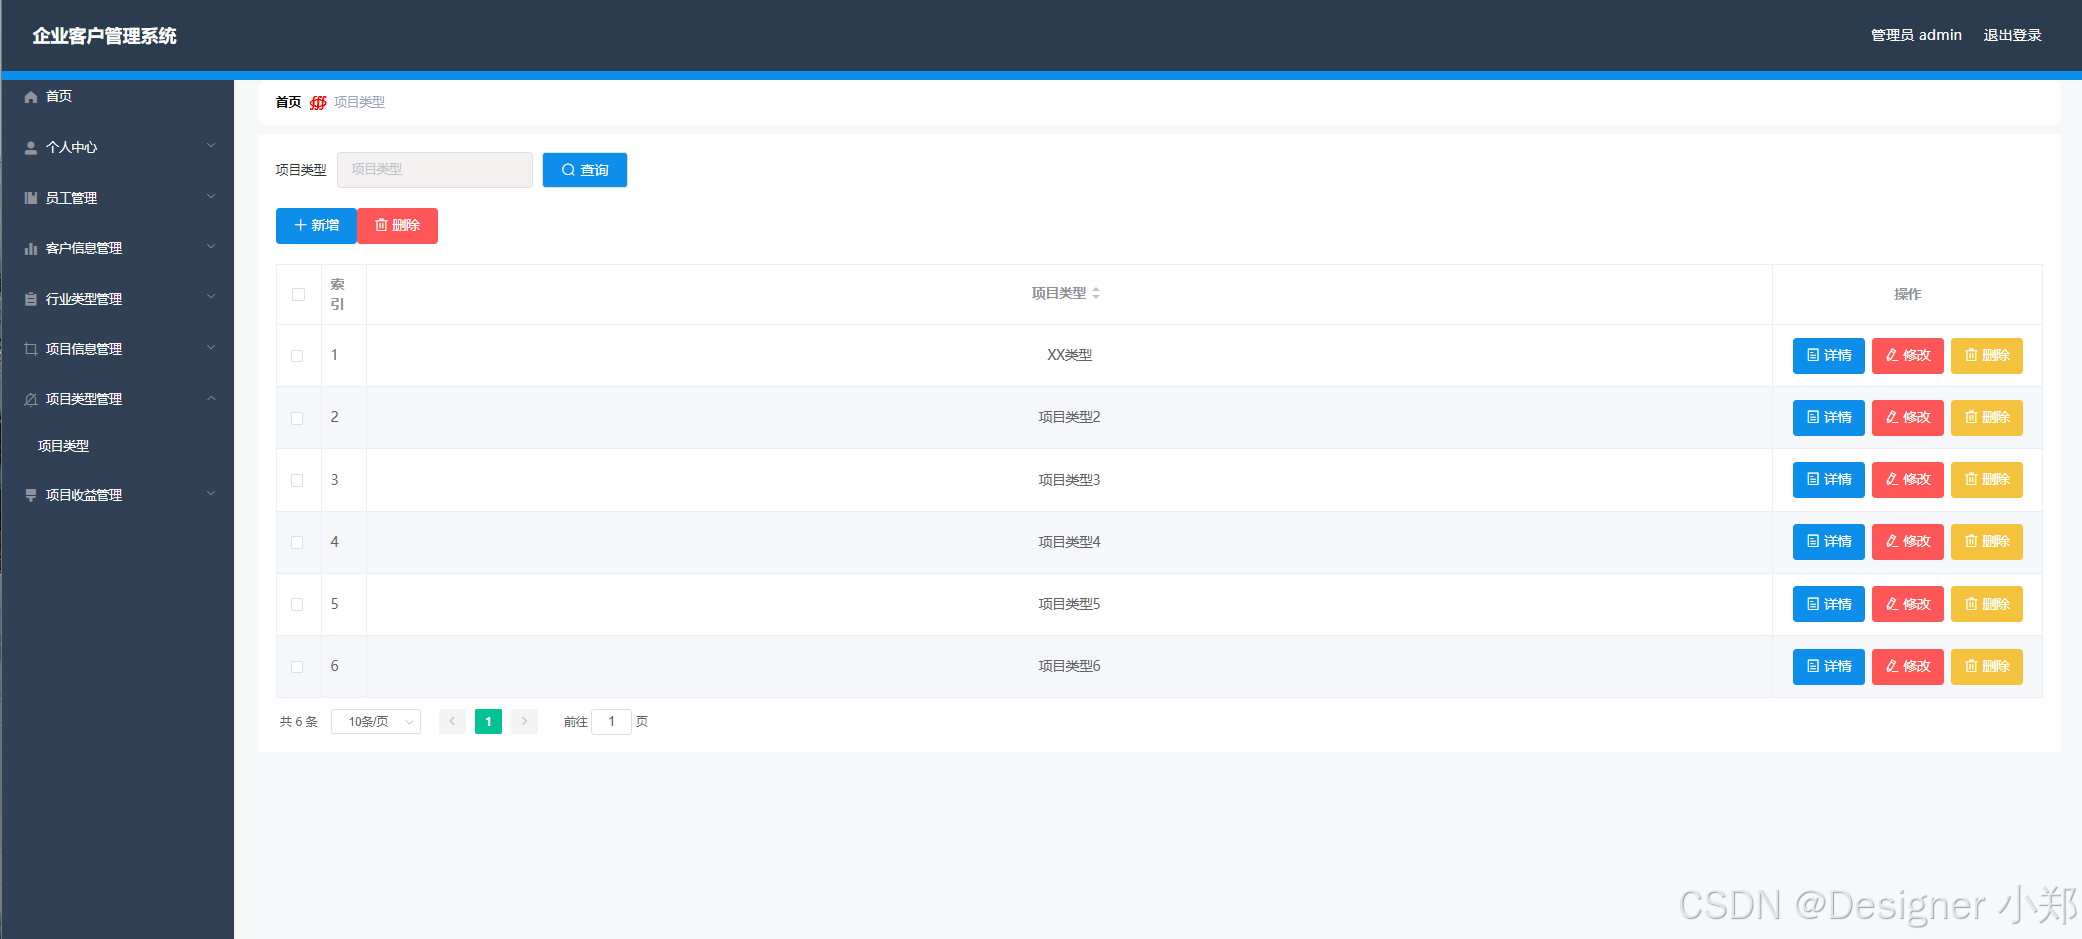Click the red breadcrumb separator icon

click(318, 102)
